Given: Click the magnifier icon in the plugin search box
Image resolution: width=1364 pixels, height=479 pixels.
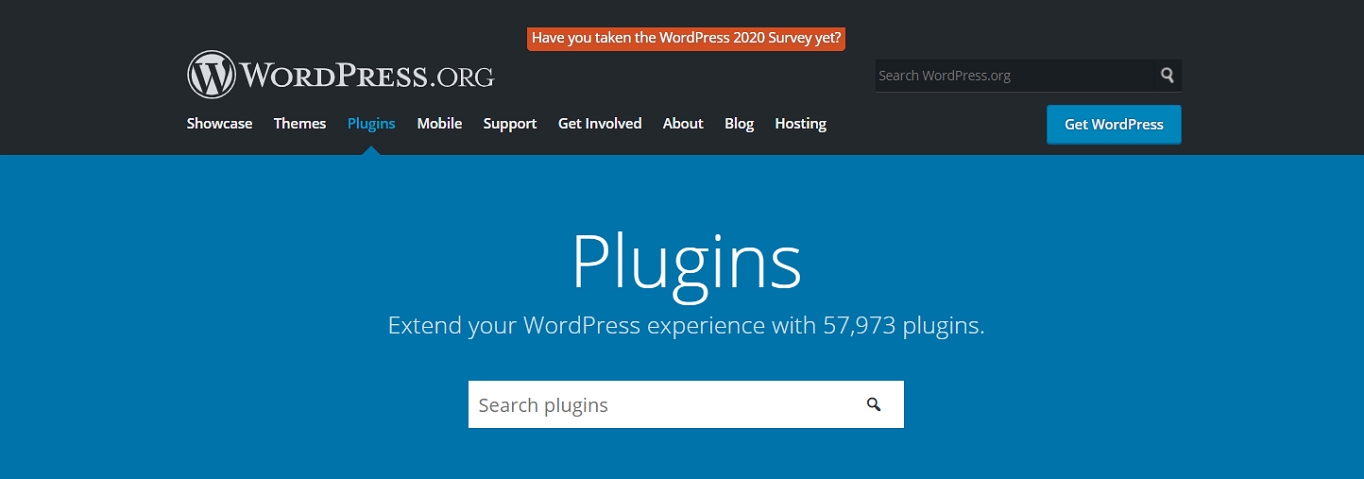Looking at the screenshot, I should 874,405.
